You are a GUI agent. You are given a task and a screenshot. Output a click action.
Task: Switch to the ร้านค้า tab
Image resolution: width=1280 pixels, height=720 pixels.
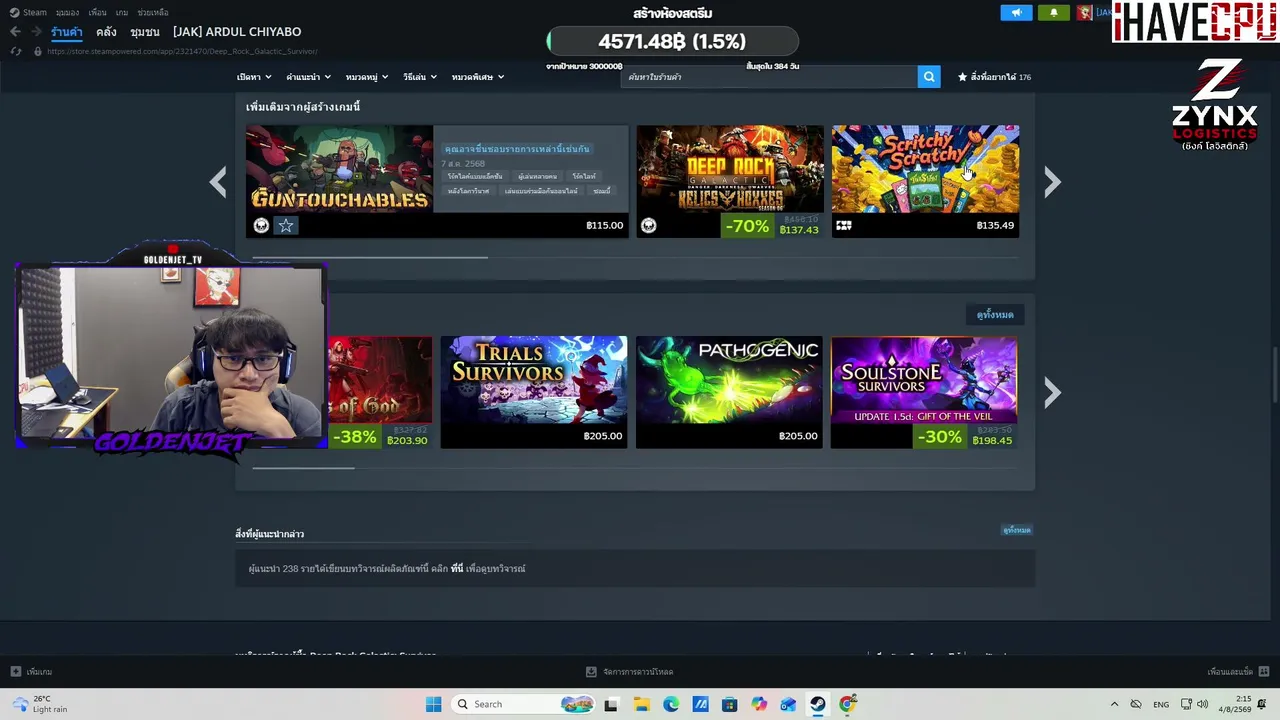(x=67, y=32)
